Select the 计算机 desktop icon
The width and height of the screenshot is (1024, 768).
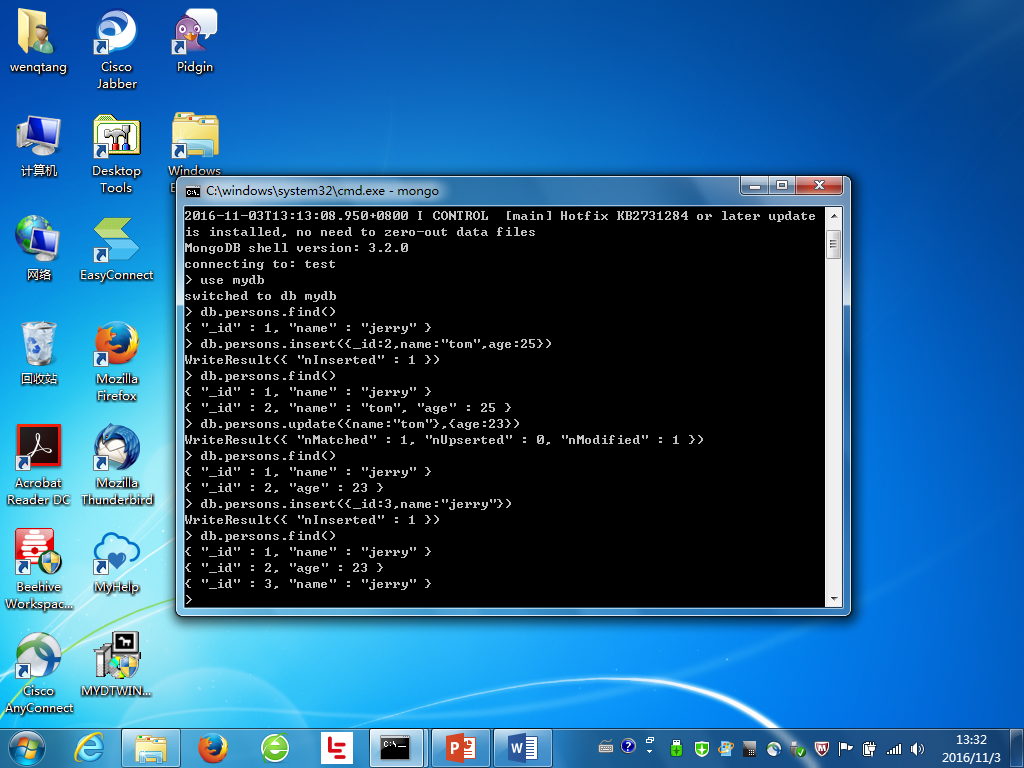tap(38, 146)
